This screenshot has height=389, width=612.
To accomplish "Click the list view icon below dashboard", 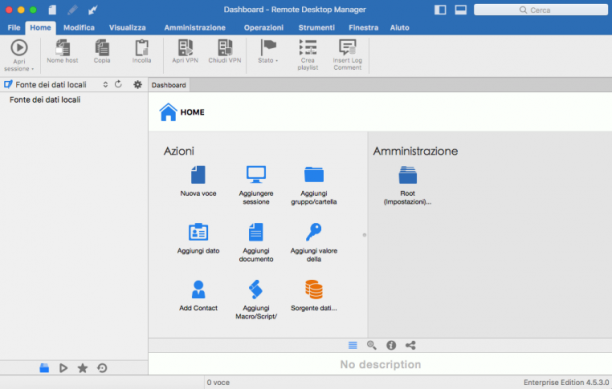I will tap(352, 345).
